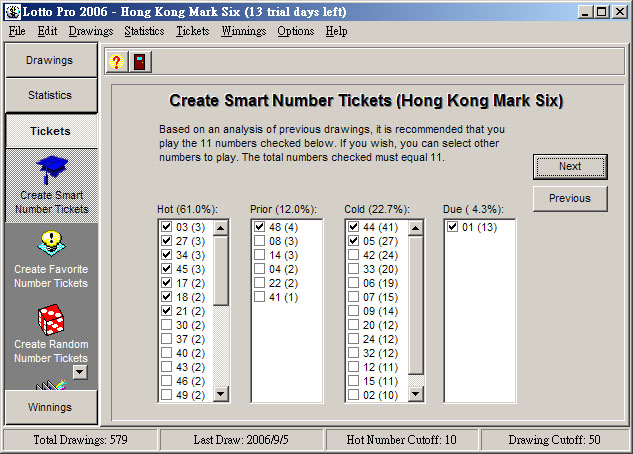Select Create Favorite Number Tickets icon
This screenshot has width=633, height=454.
[x=50, y=244]
